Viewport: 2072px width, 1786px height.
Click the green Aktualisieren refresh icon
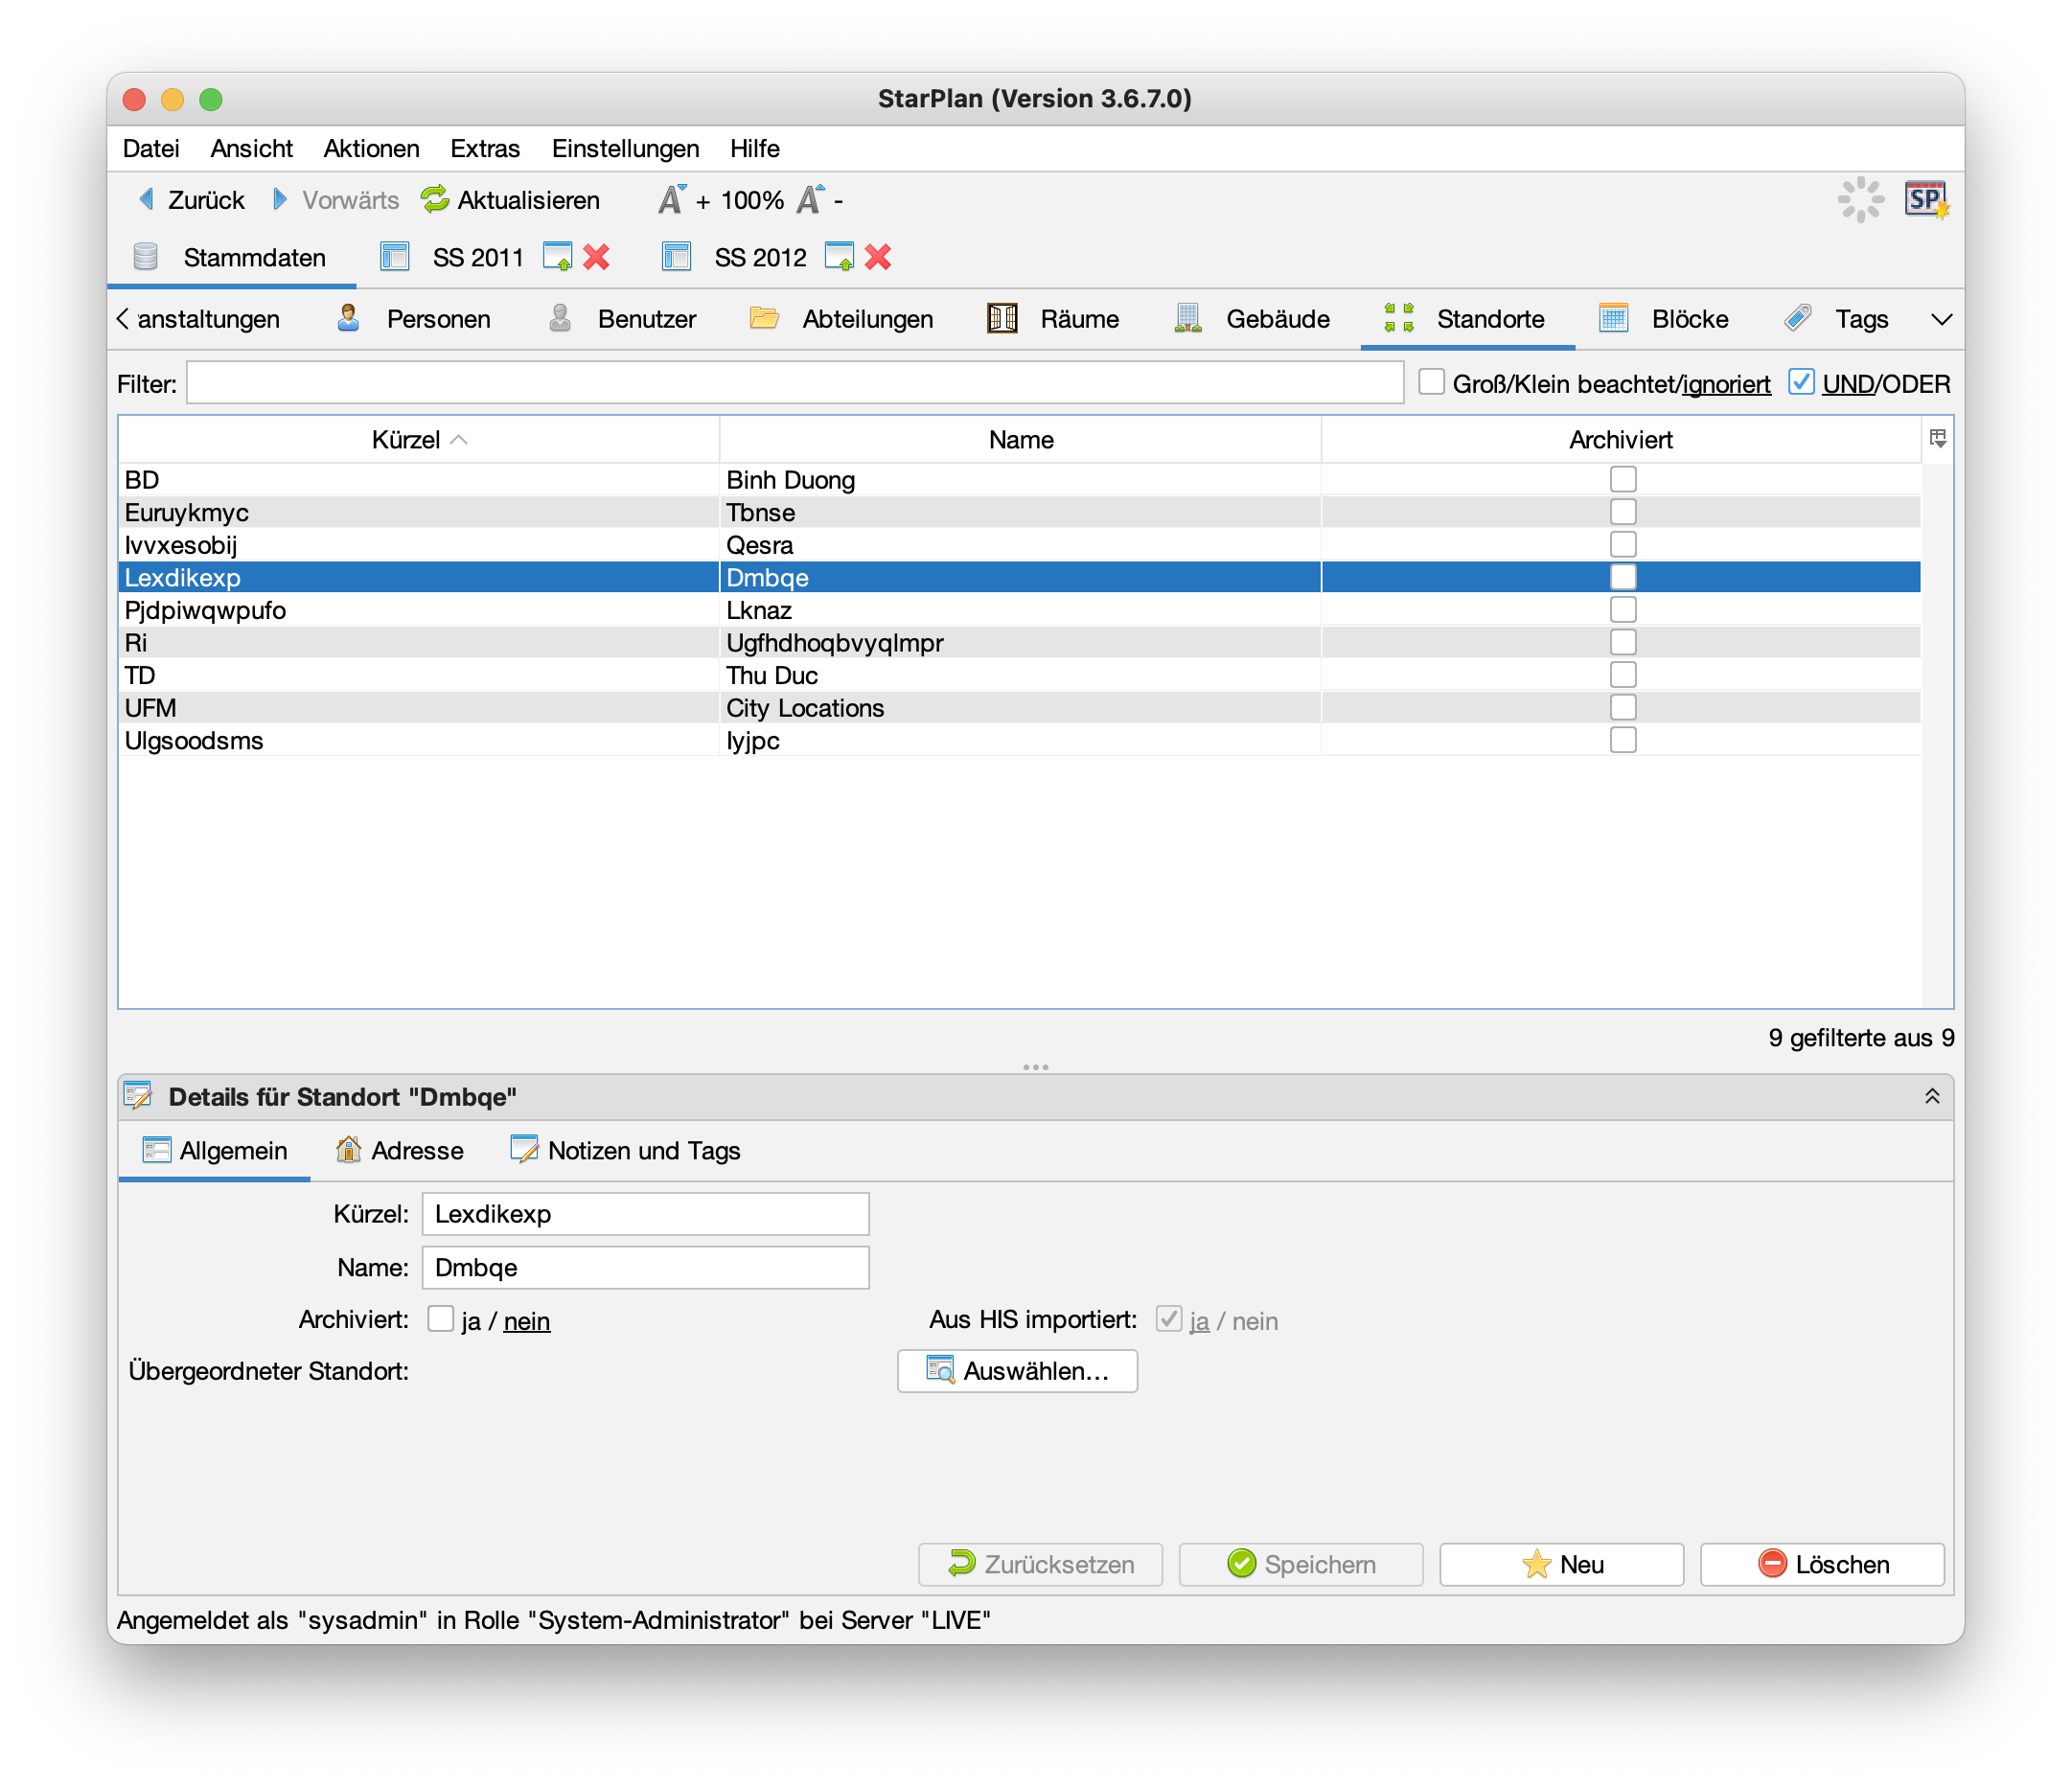tap(435, 200)
